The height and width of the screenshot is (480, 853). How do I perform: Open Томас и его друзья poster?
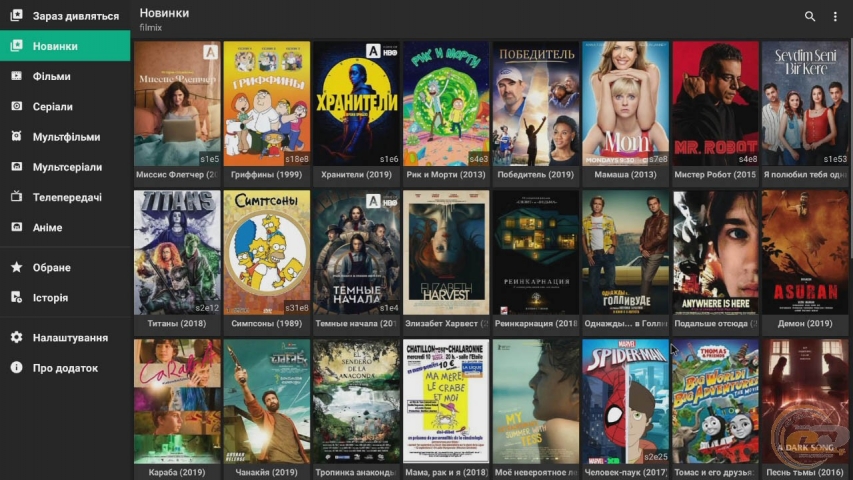coord(715,401)
